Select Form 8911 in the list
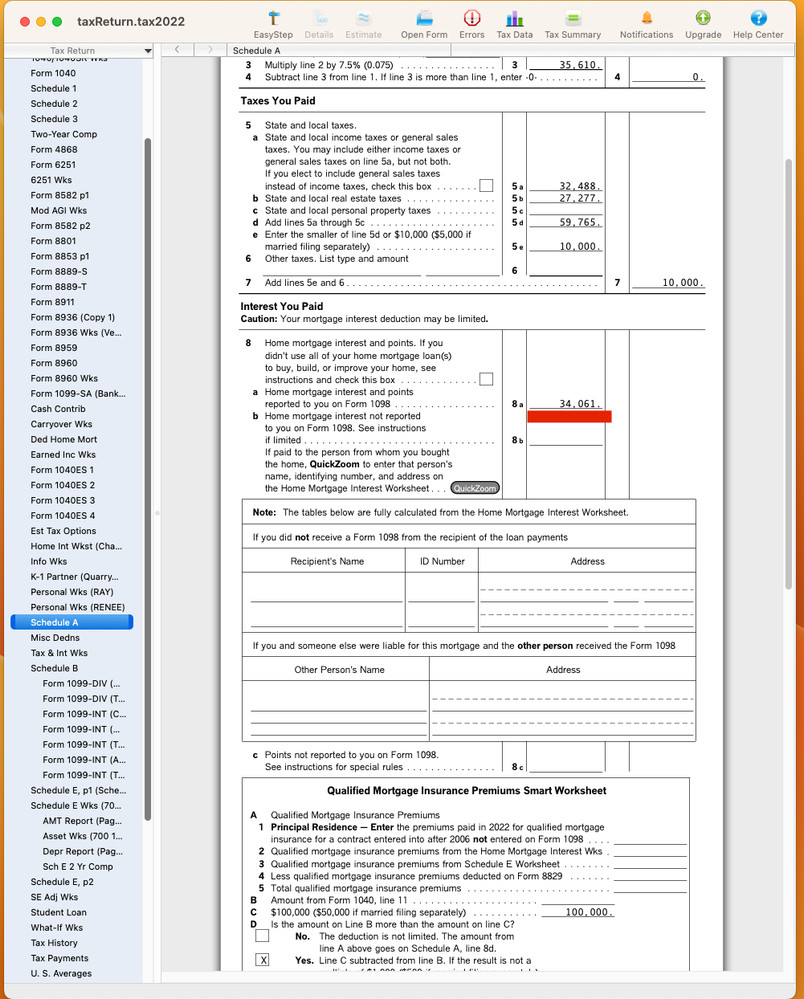804x999 pixels. 52,303
